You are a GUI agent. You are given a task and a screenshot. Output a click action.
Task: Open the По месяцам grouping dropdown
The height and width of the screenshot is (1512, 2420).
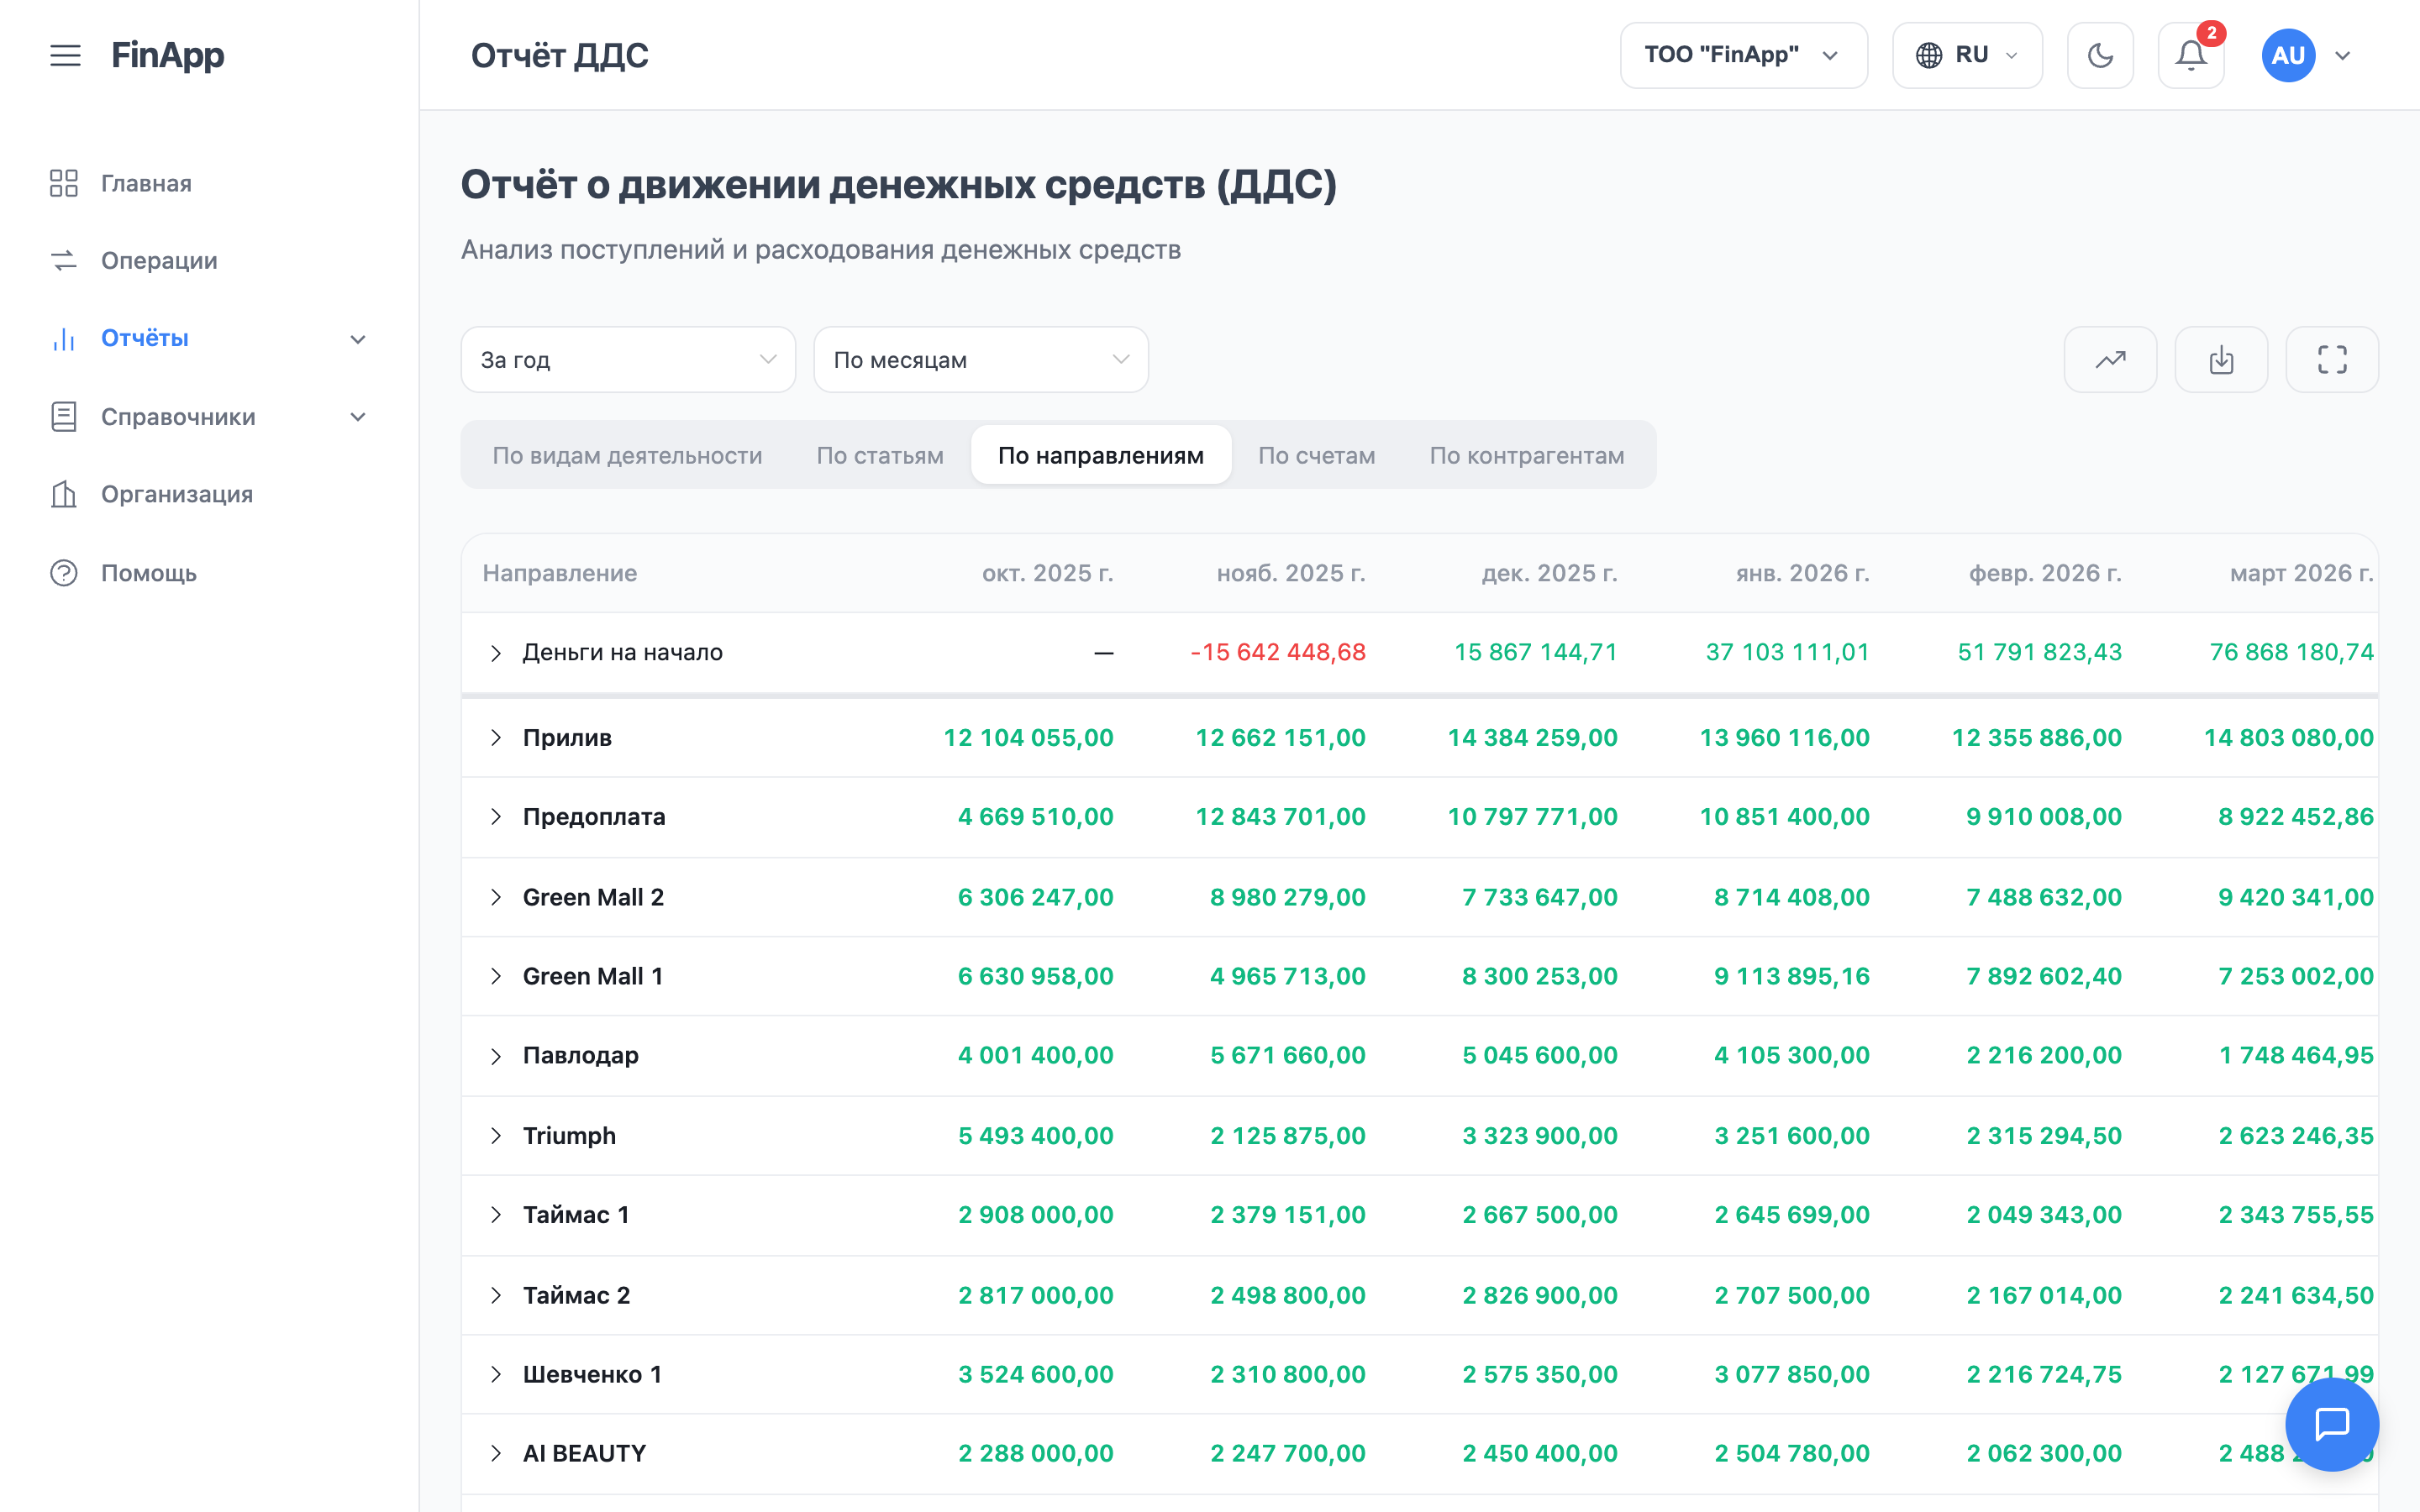click(981, 360)
